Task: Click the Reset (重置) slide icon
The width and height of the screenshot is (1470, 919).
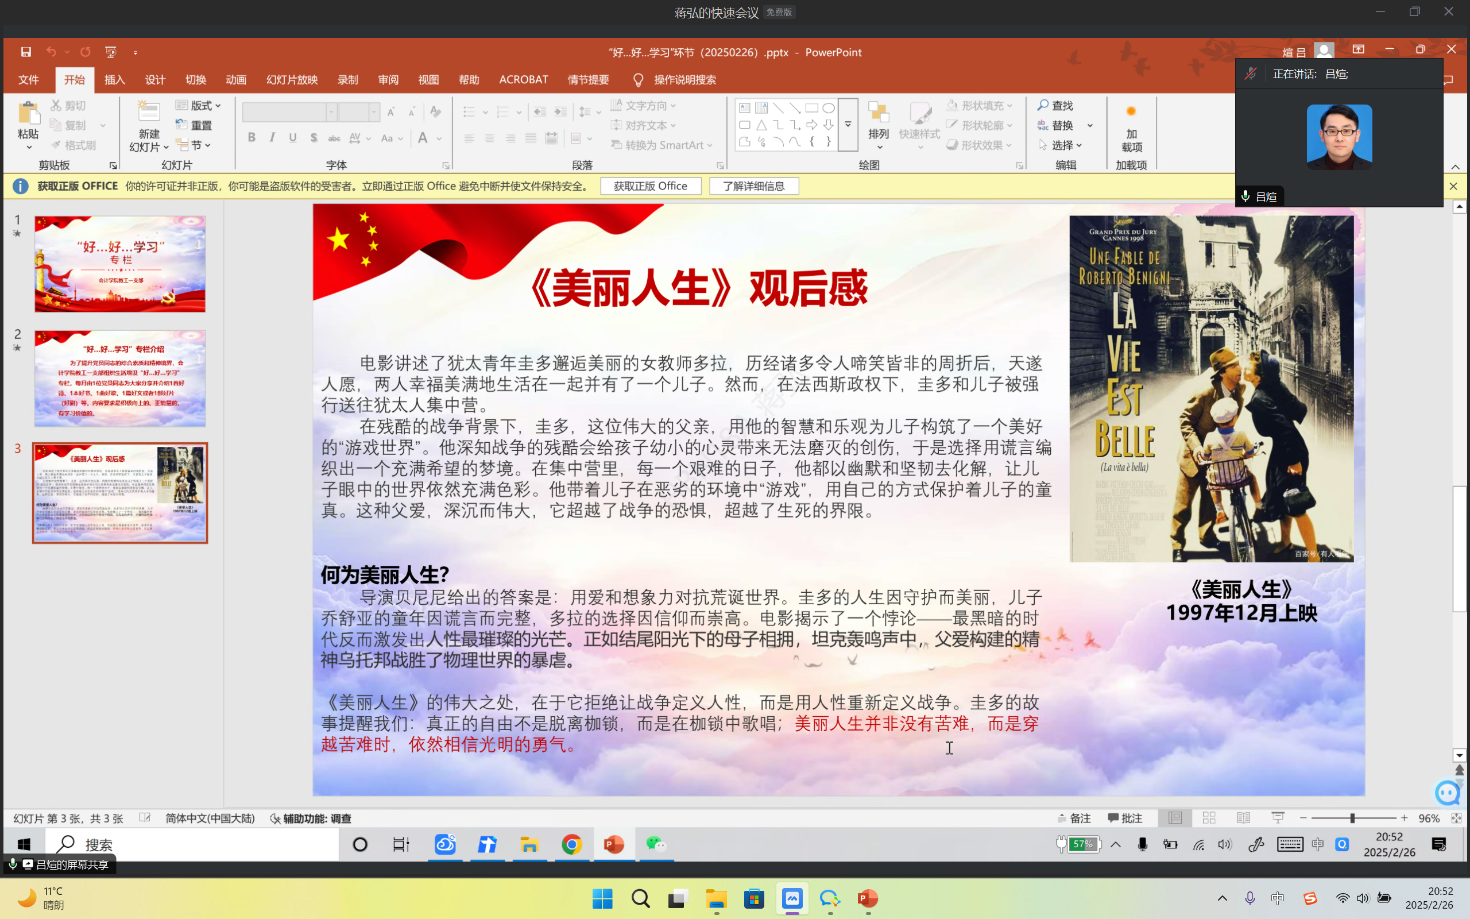Action: (194, 125)
